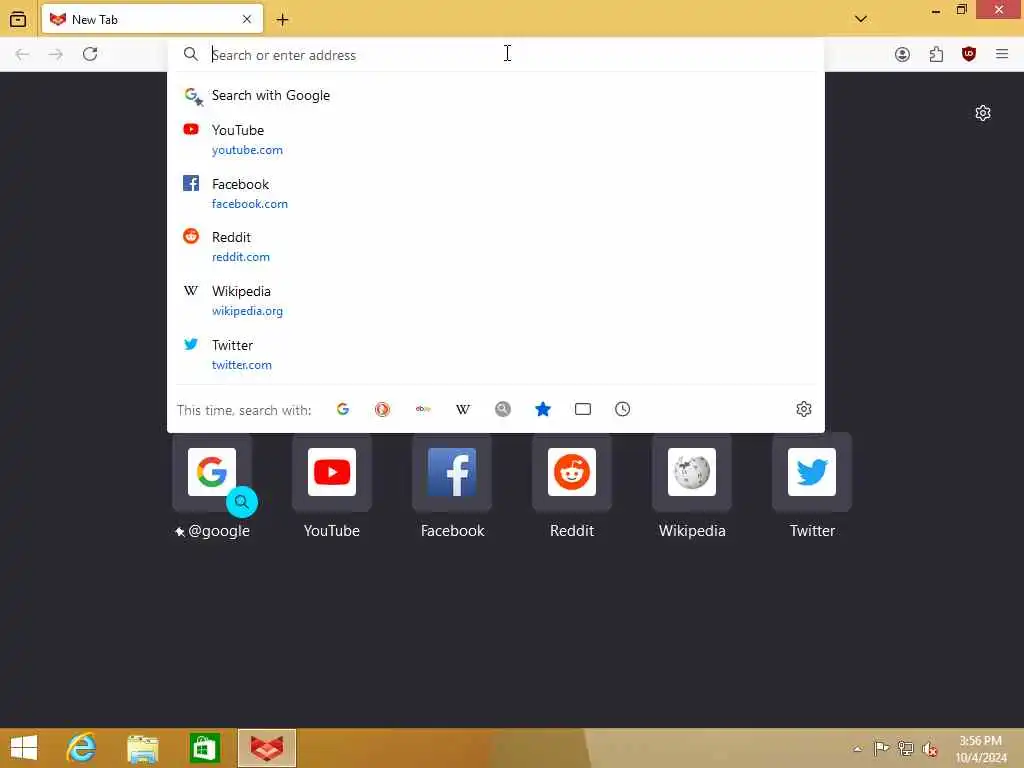Go forward with the forward arrow
The width and height of the screenshot is (1024, 768).
pyautogui.click(x=56, y=54)
